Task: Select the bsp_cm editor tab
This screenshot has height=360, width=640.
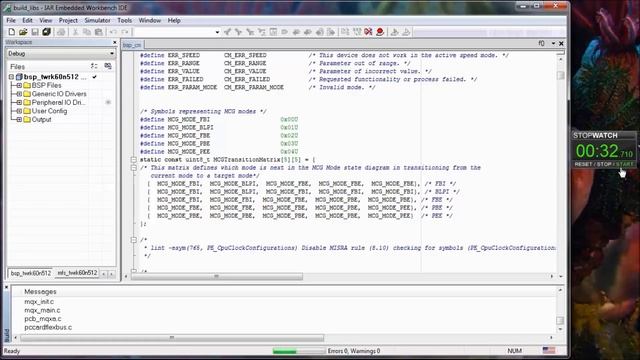Action: pyautogui.click(x=132, y=45)
